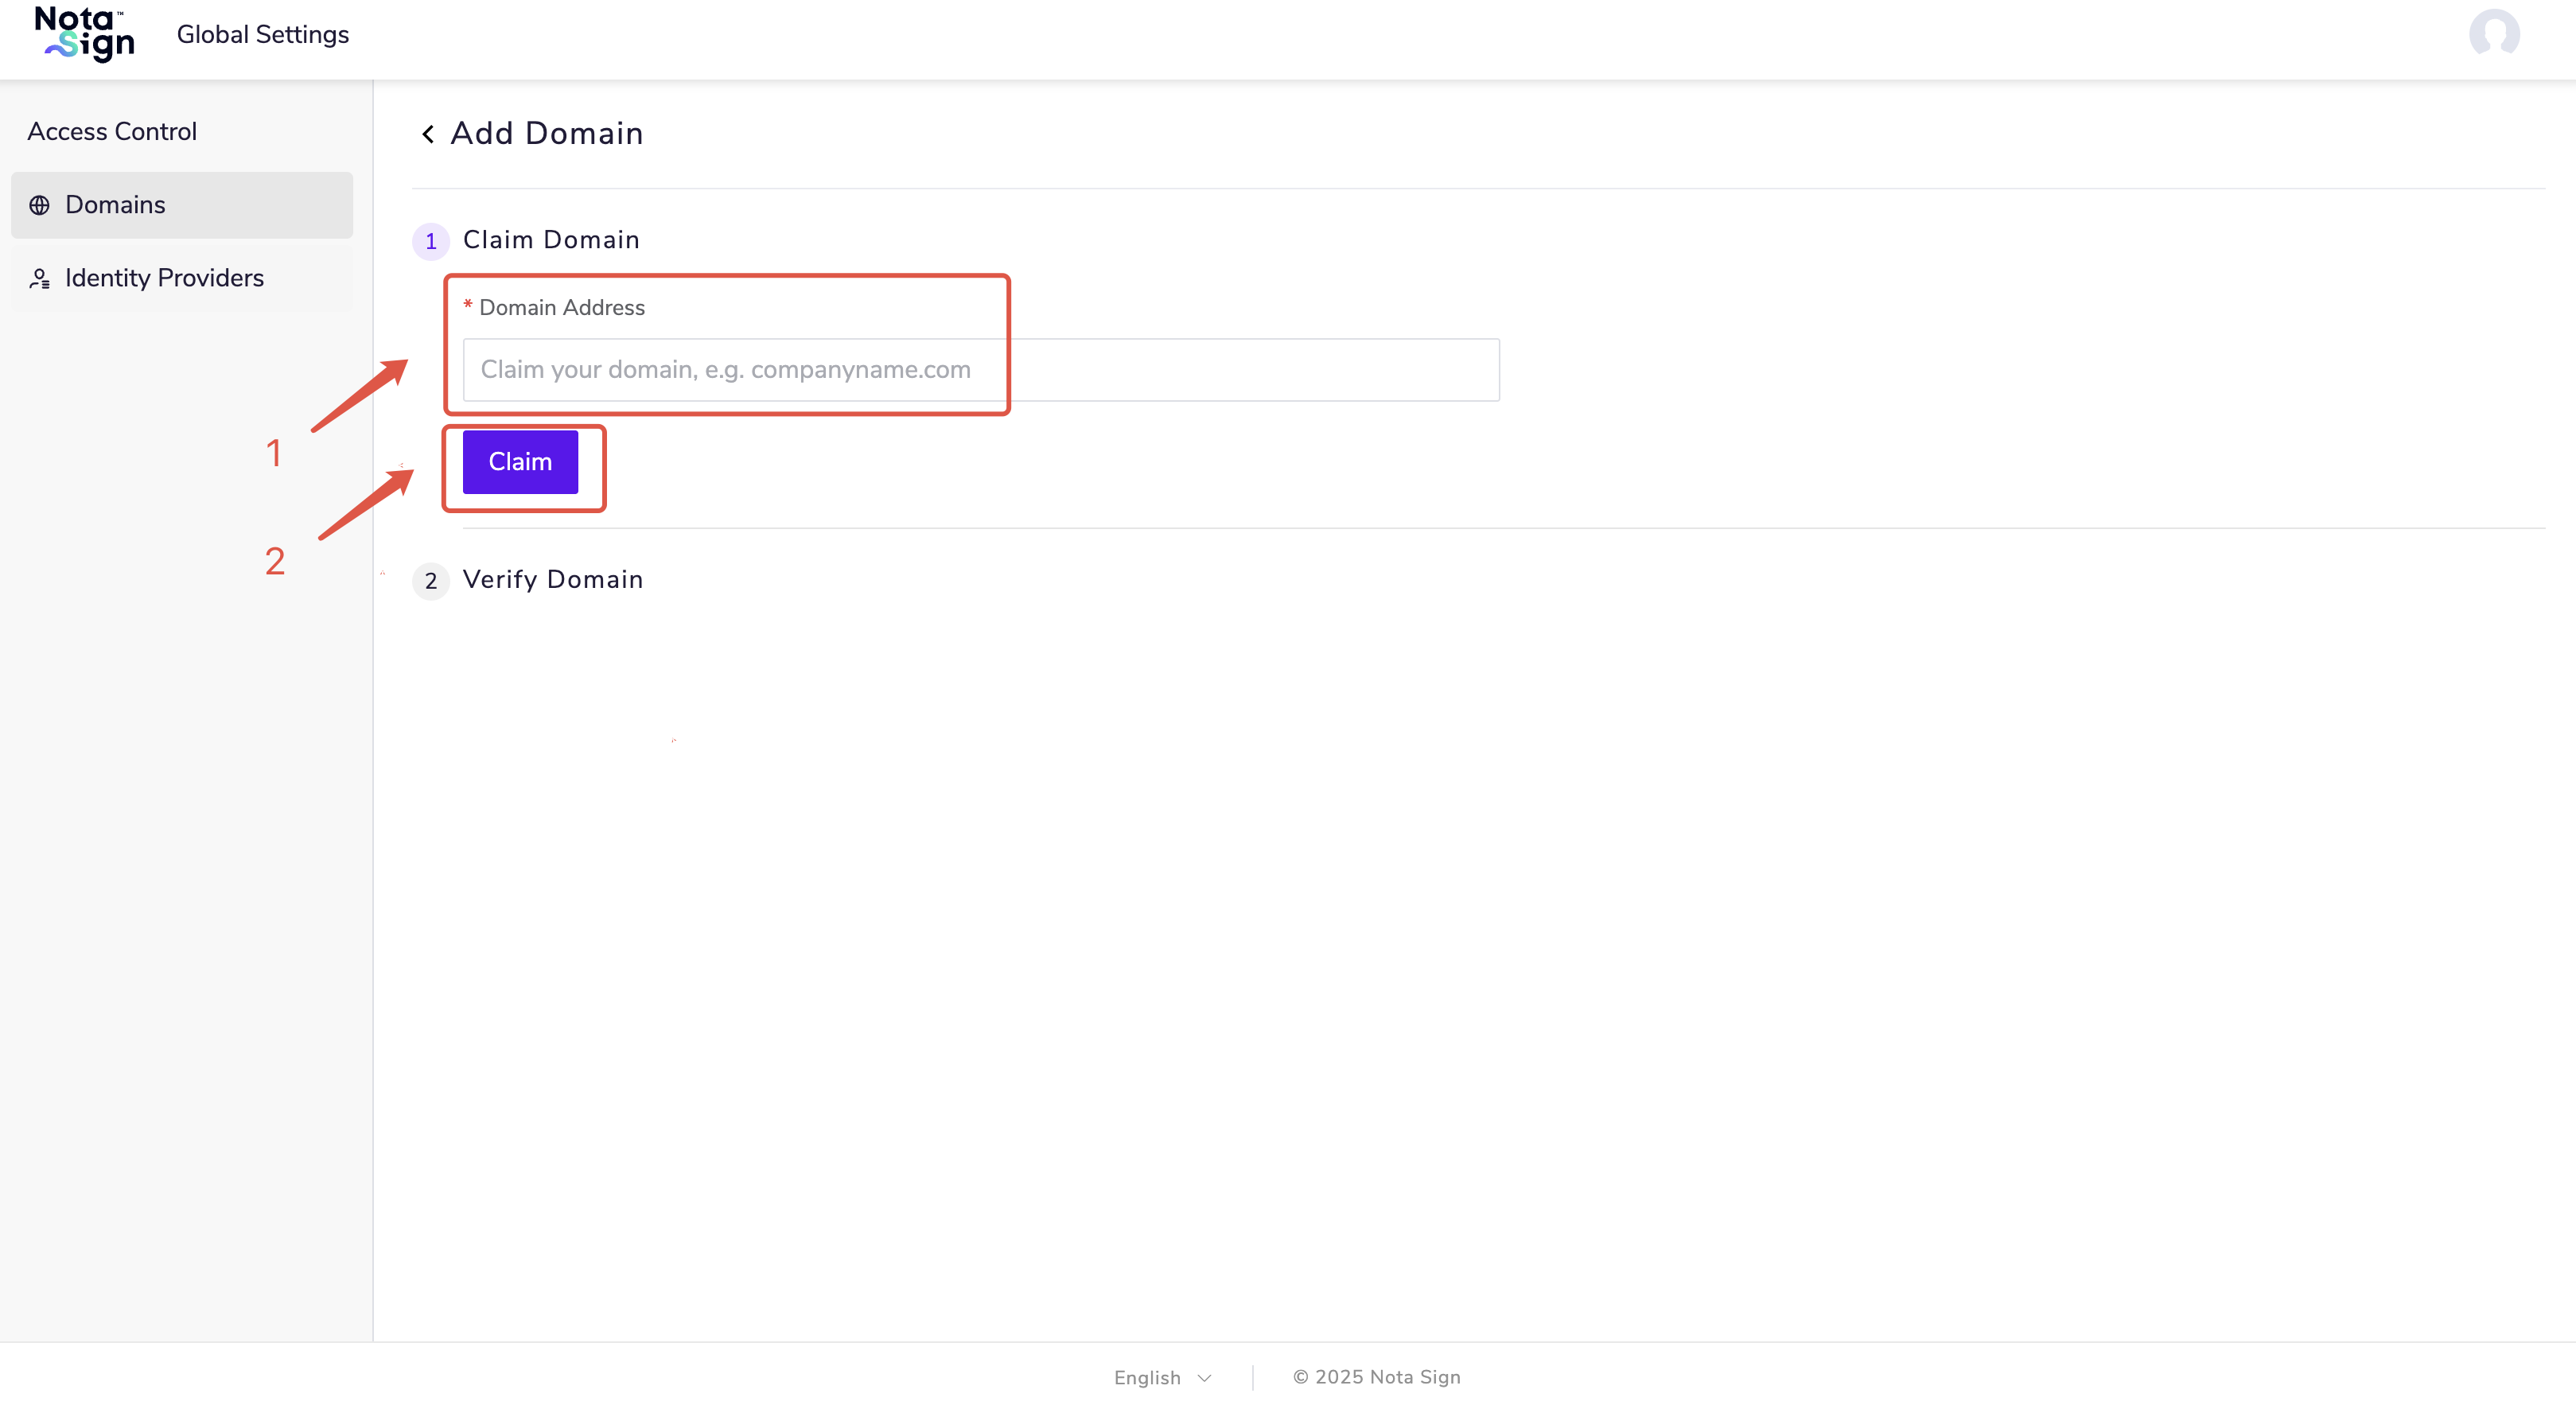Click the chevron next to English
This screenshot has height=1405, width=2576.
[x=1204, y=1378]
